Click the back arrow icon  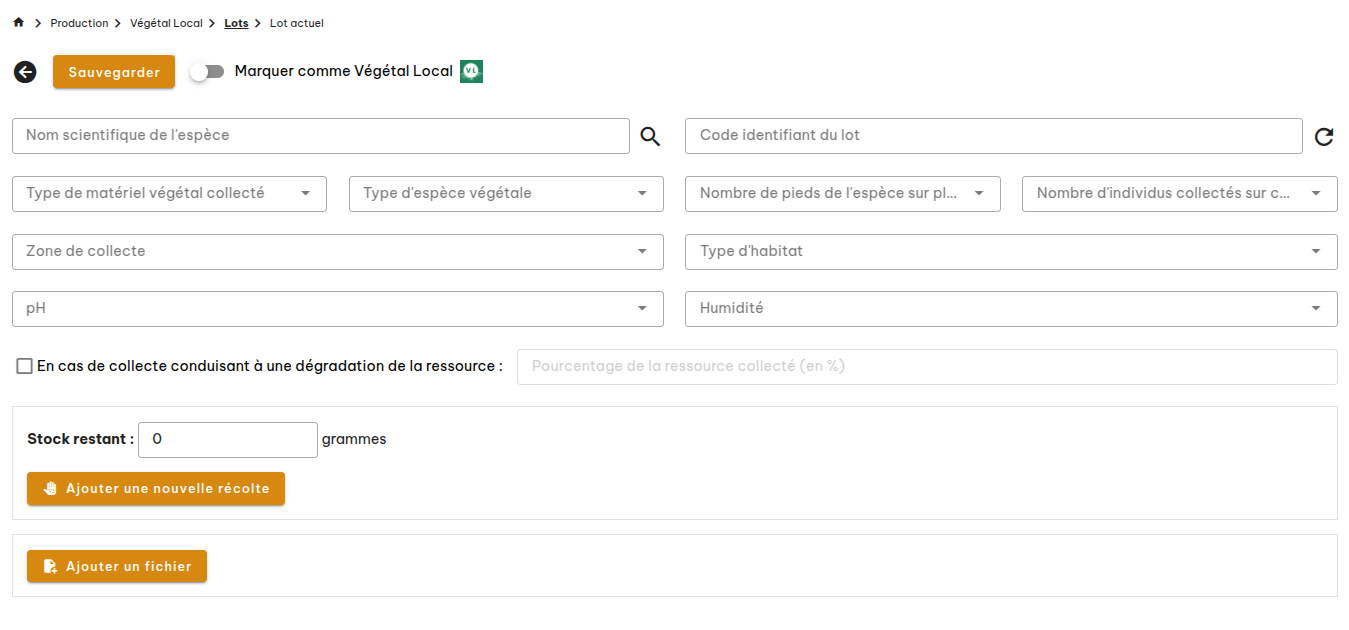coord(25,72)
